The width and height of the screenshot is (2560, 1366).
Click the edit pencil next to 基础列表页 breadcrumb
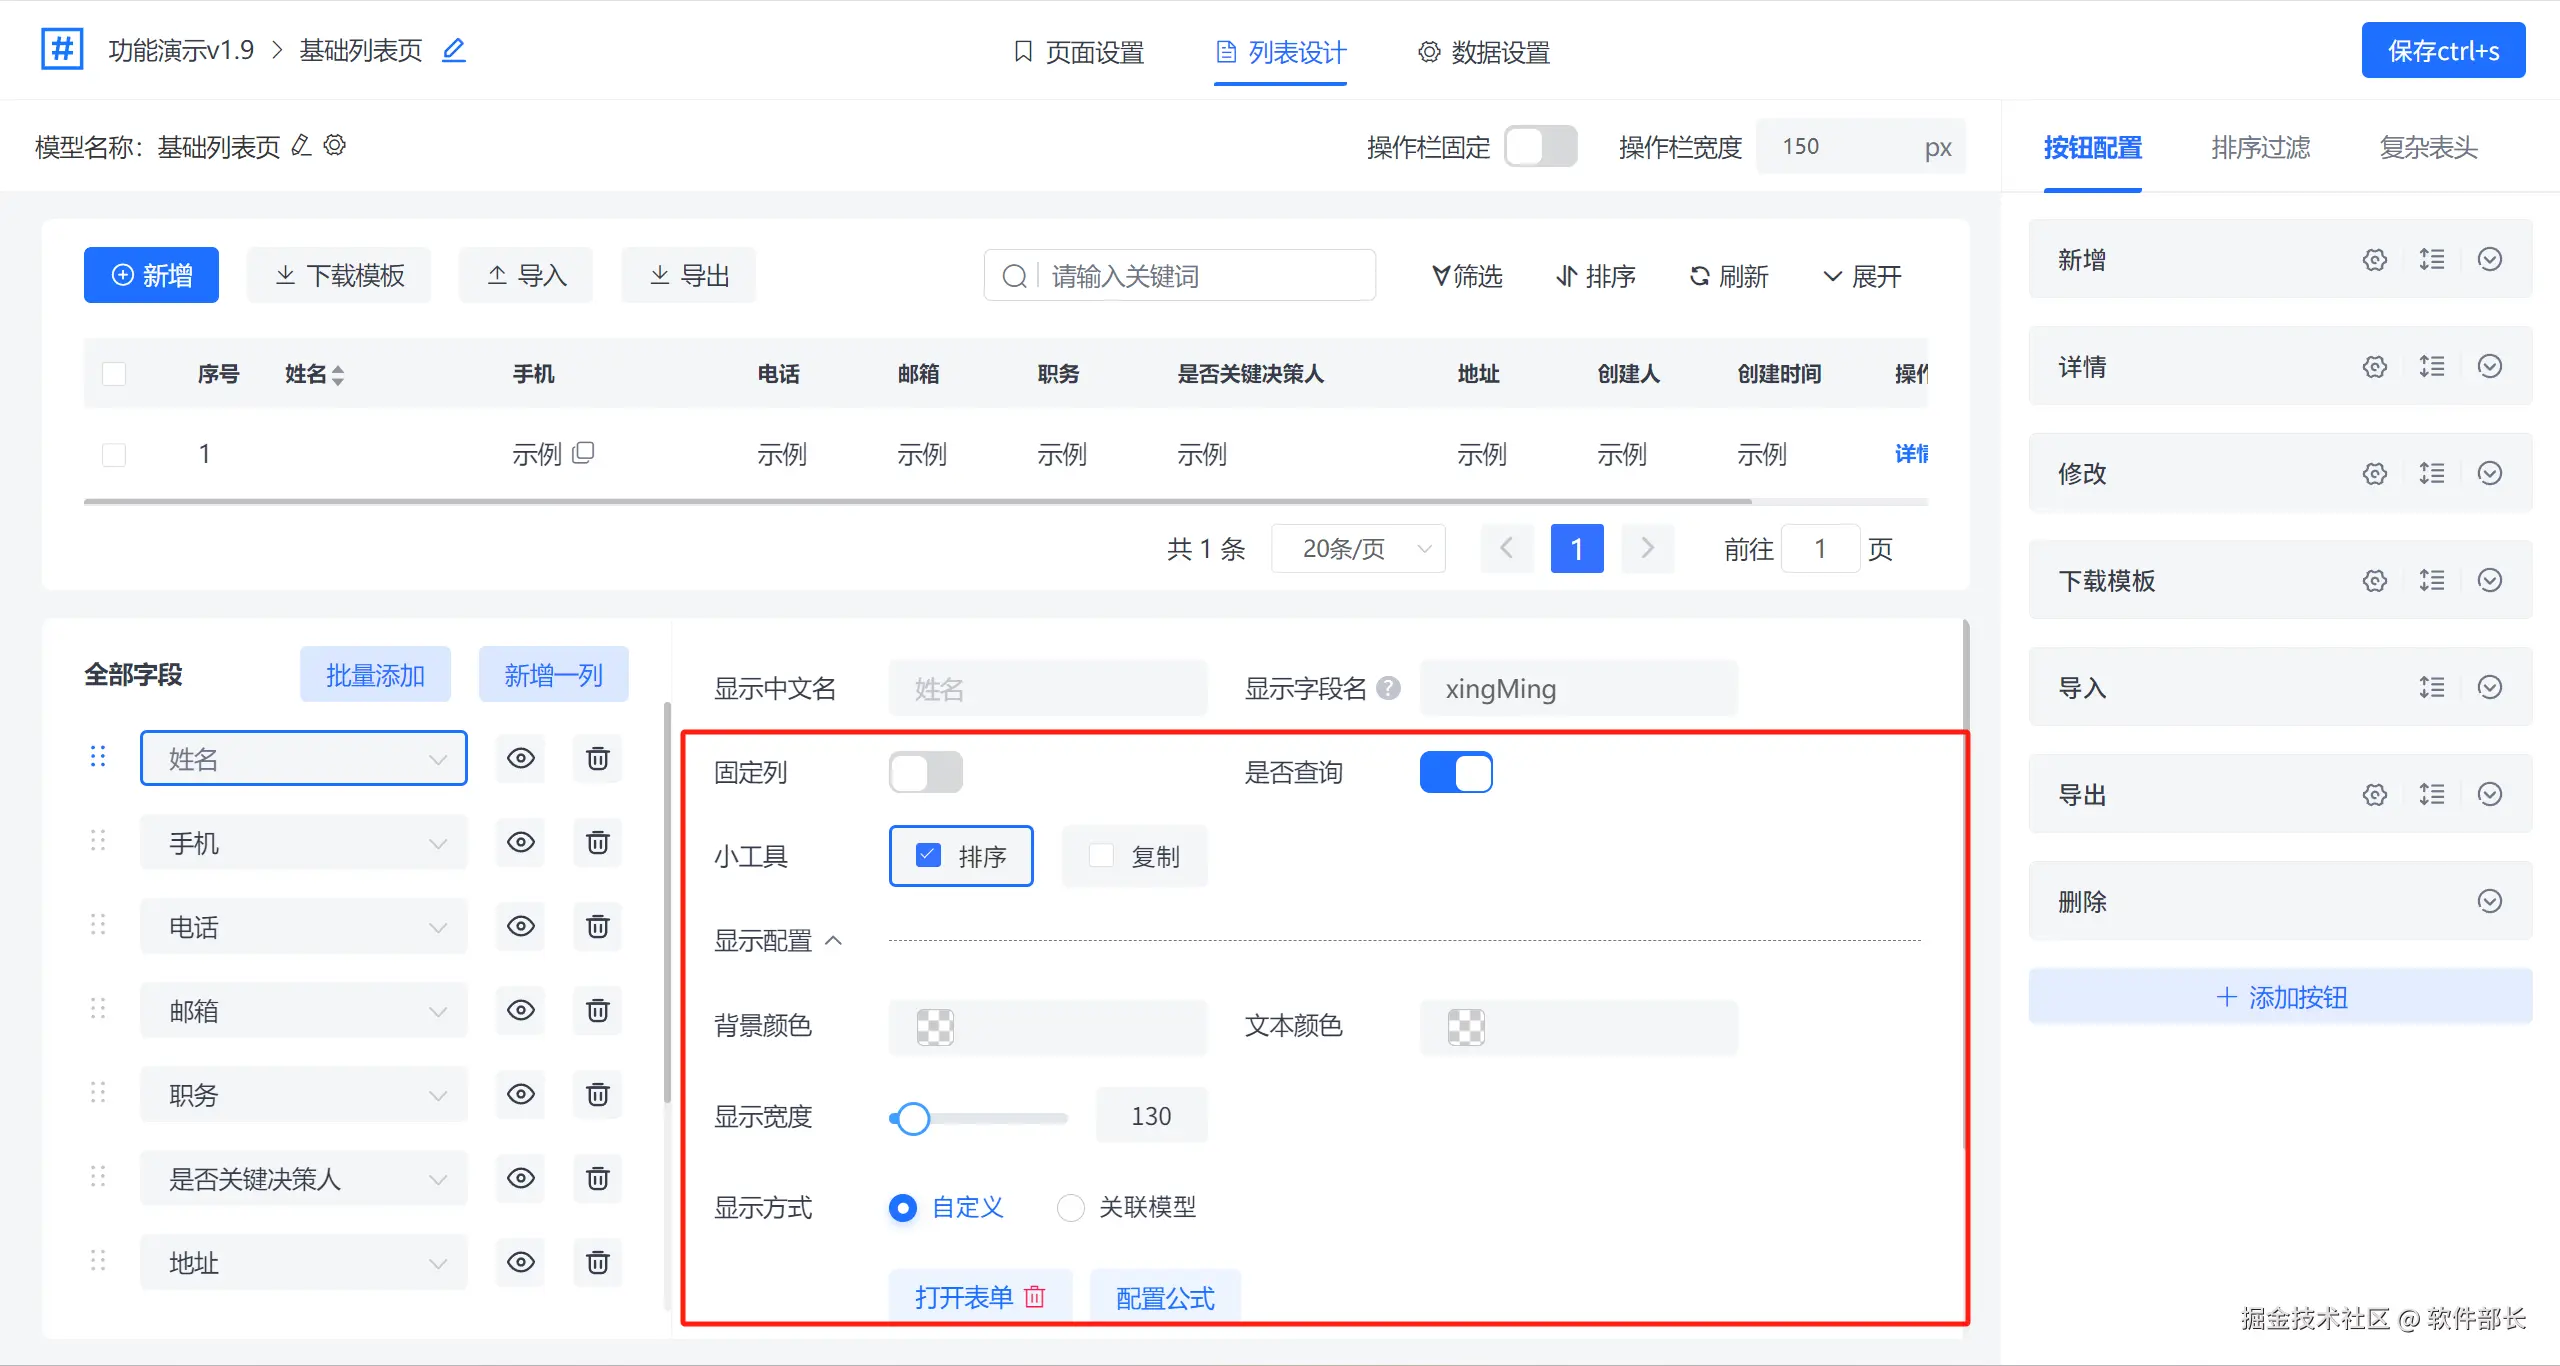(x=454, y=50)
